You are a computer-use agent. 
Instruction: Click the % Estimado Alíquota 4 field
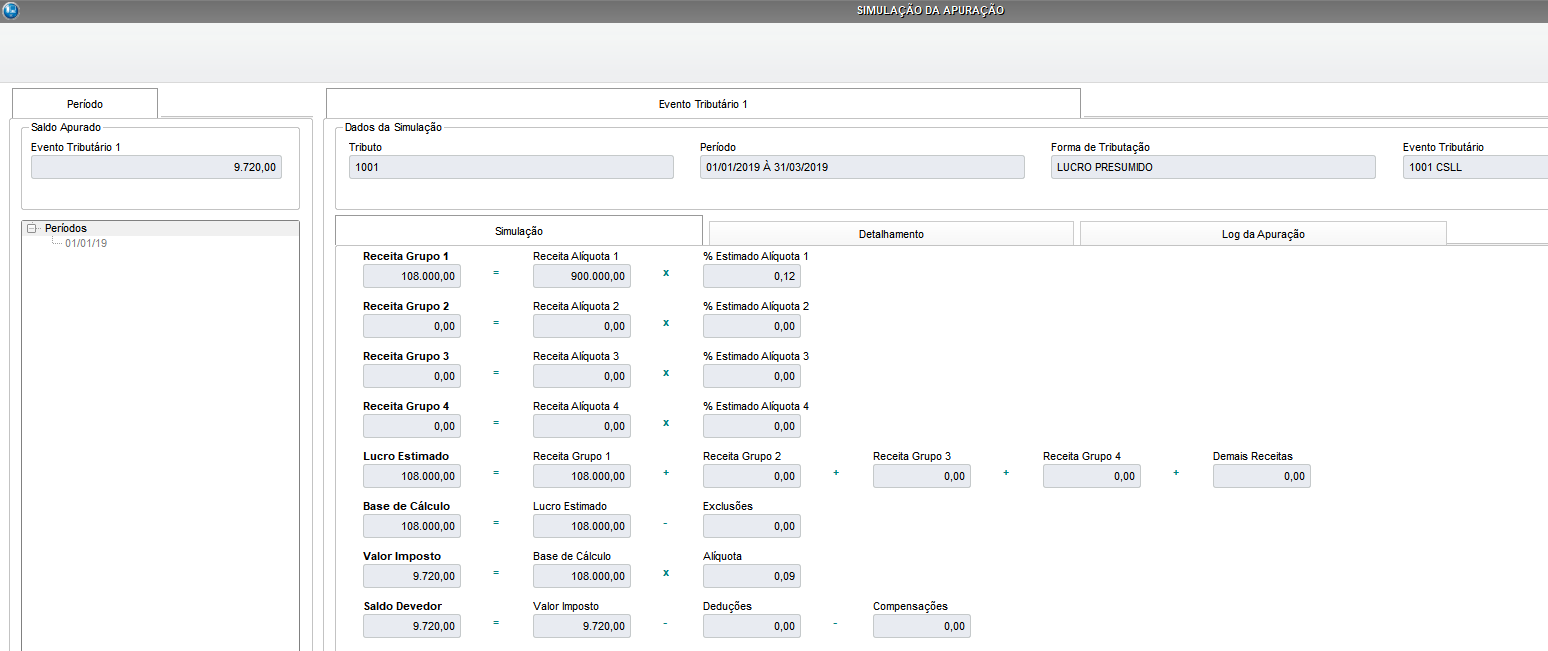[752, 426]
